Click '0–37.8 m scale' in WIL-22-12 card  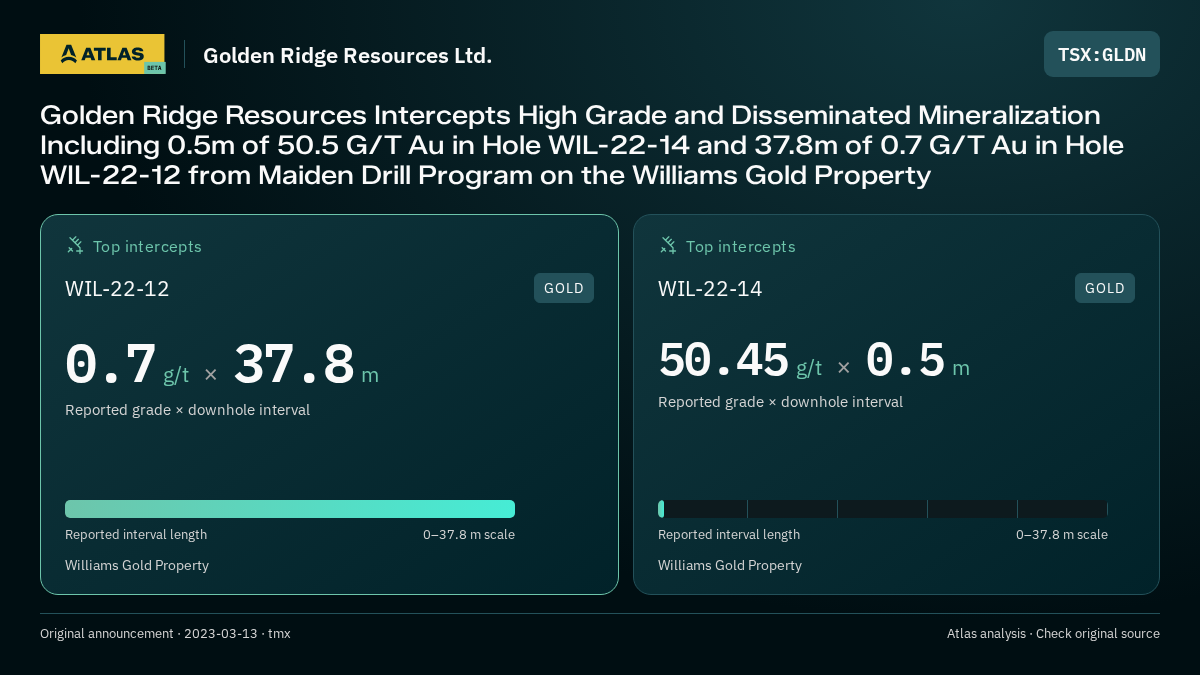click(469, 535)
